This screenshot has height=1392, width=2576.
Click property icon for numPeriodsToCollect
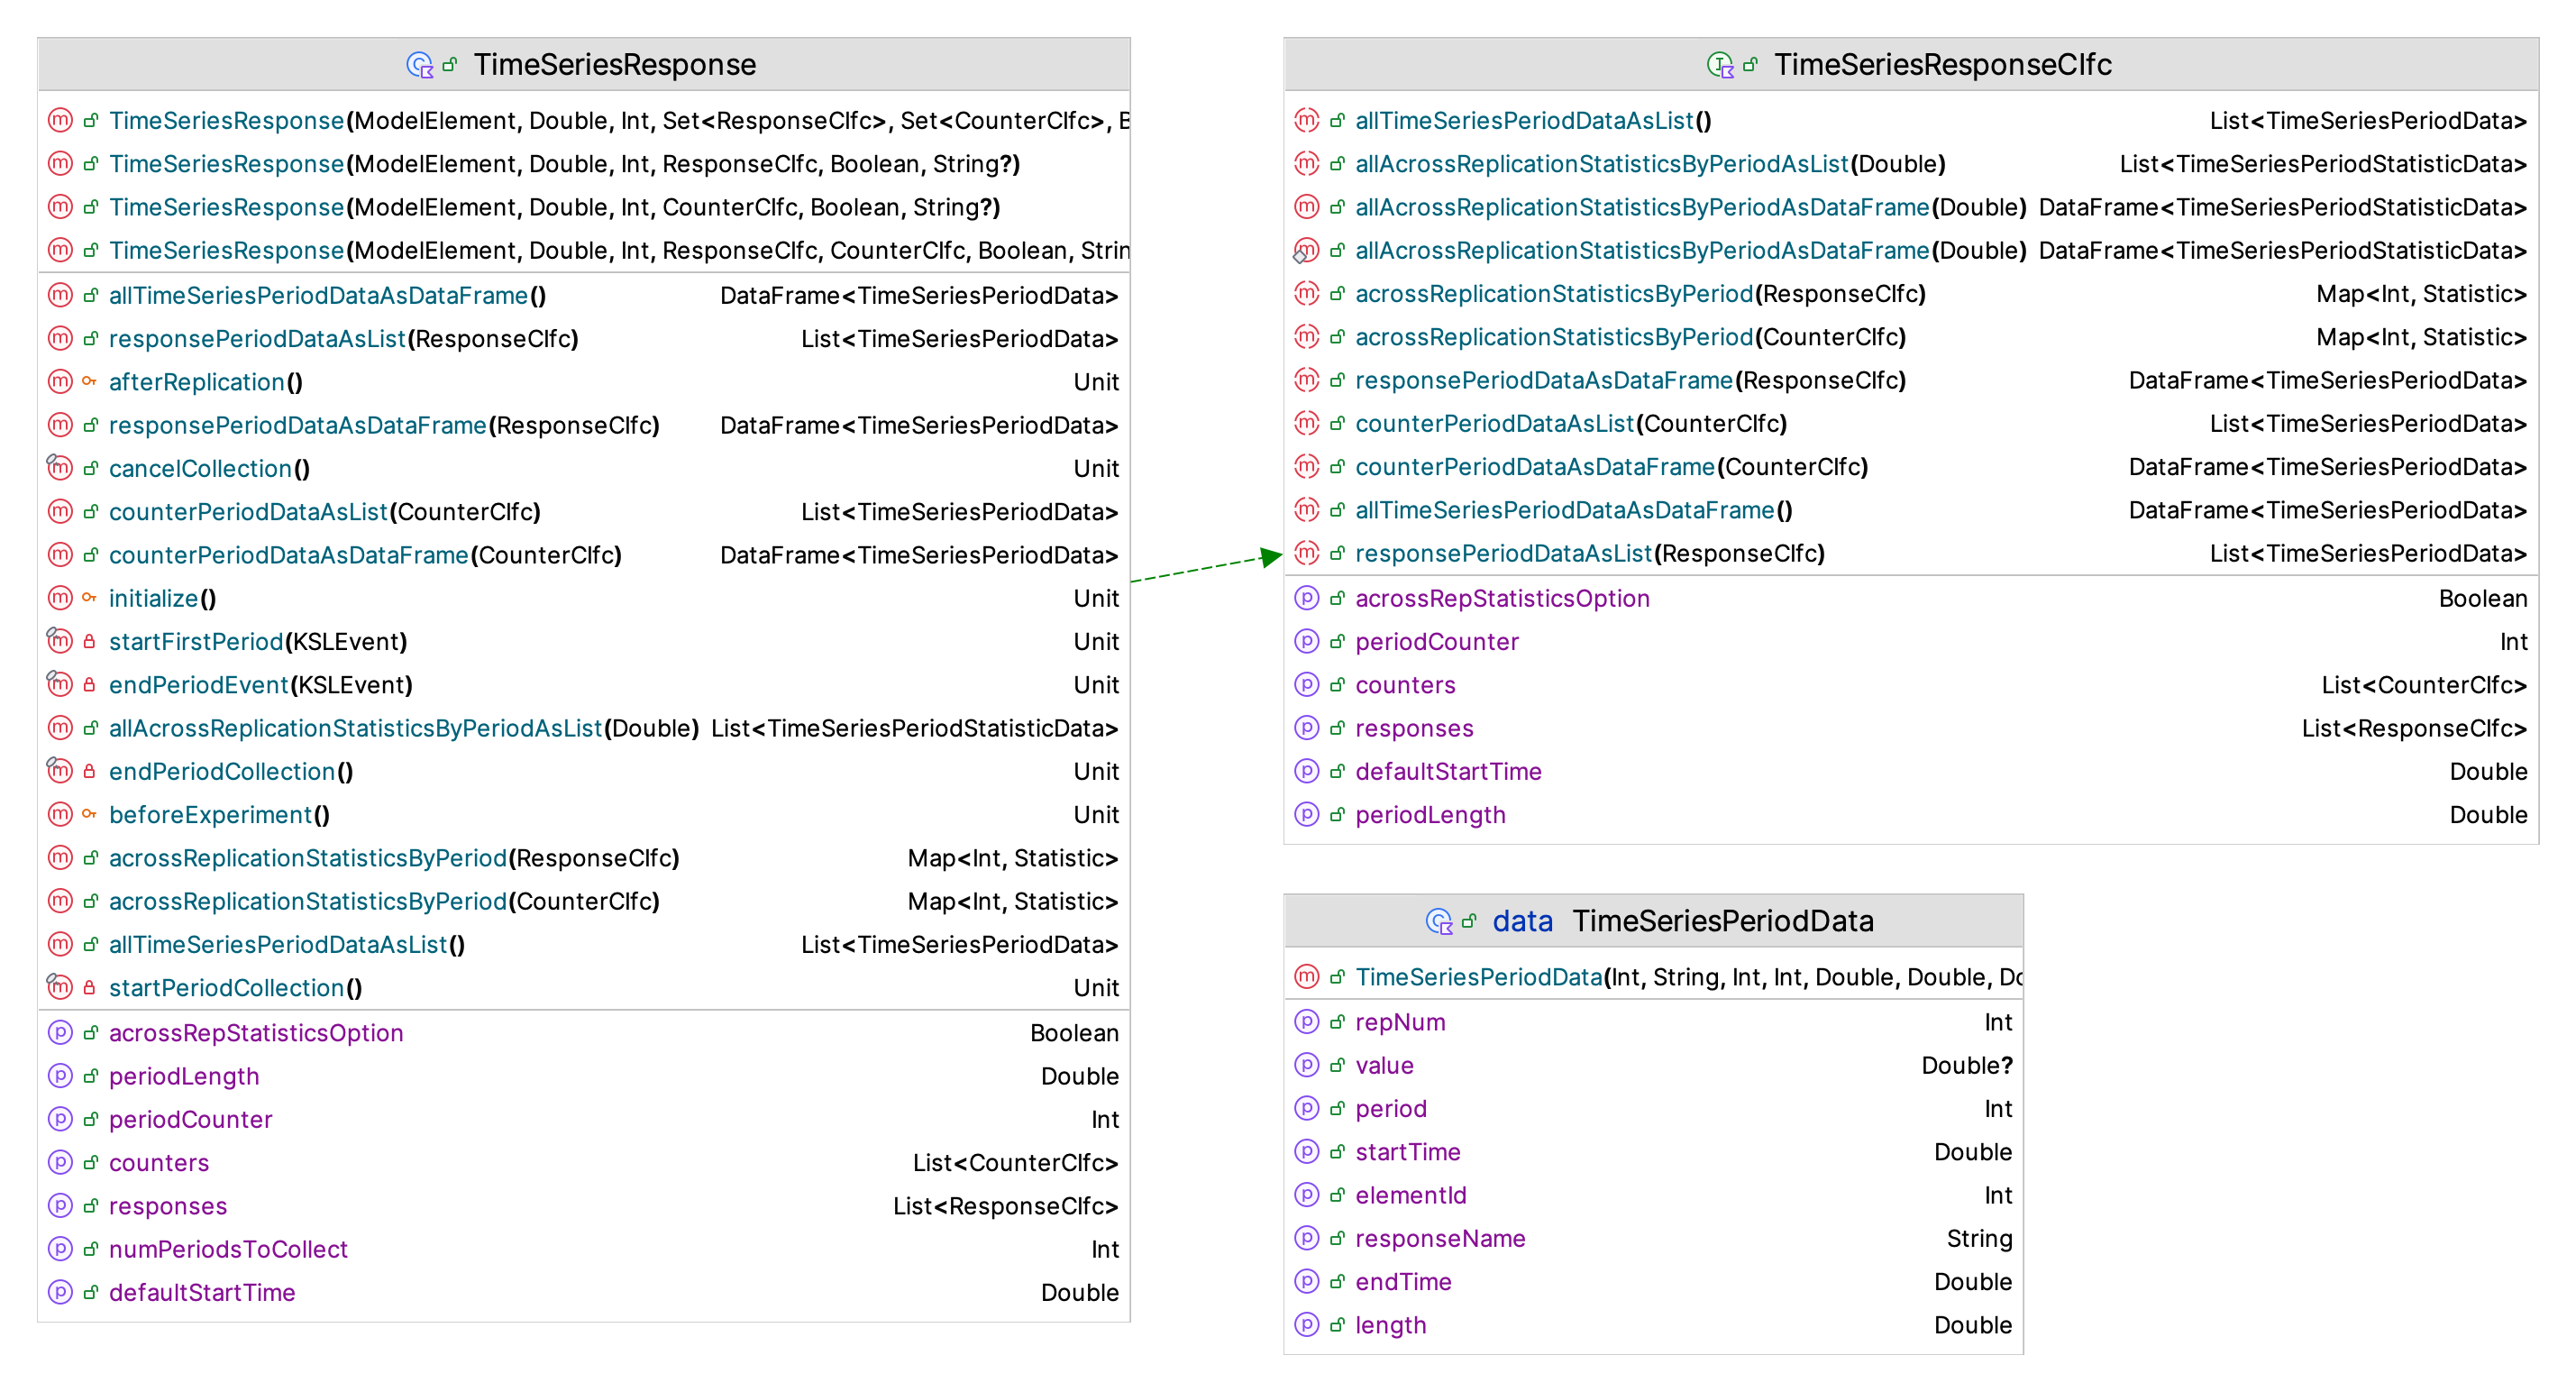pyautogui.click(x=61, y=1248)
